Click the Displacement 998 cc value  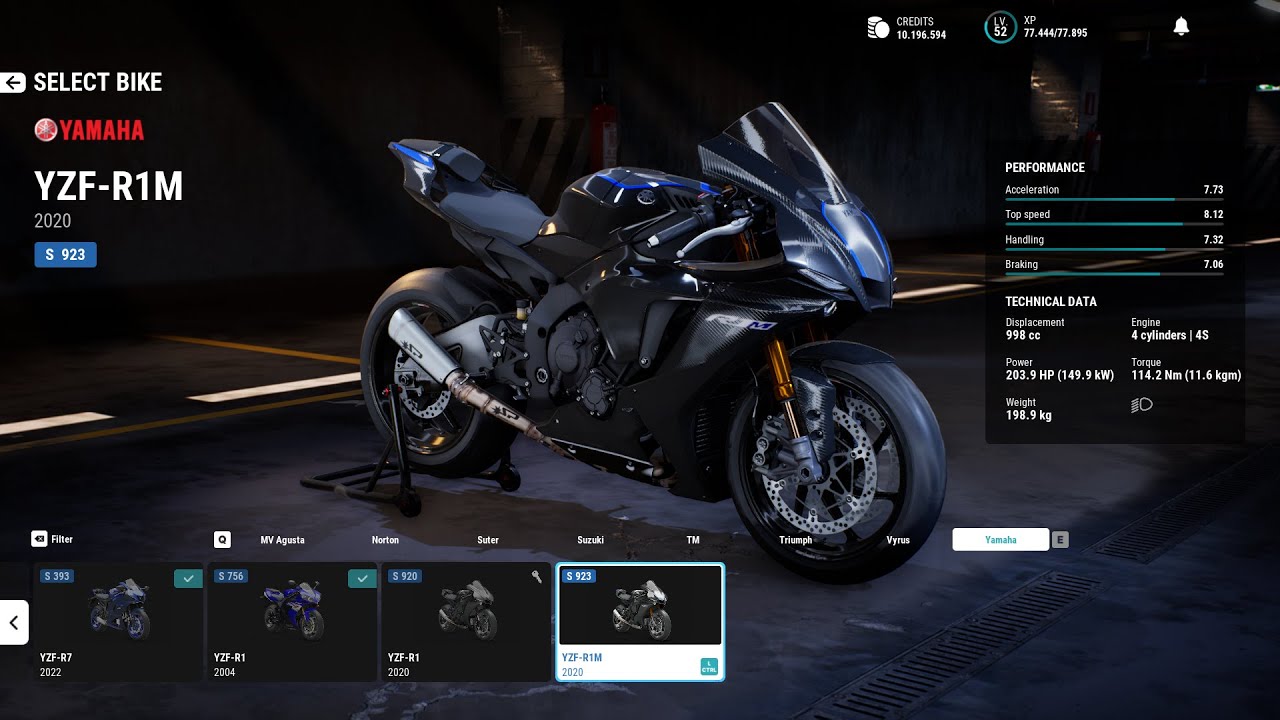point(1023,335)
